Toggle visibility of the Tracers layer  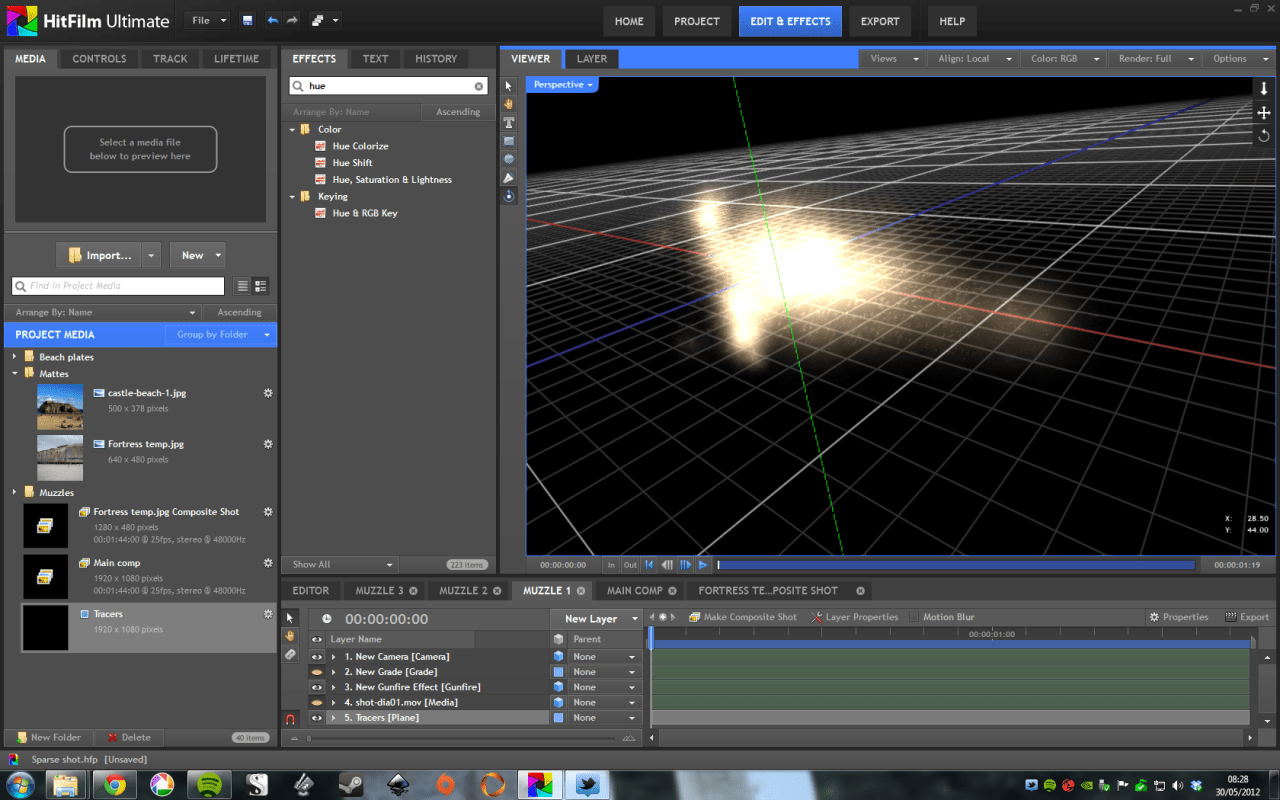click(x=316, y=717)
